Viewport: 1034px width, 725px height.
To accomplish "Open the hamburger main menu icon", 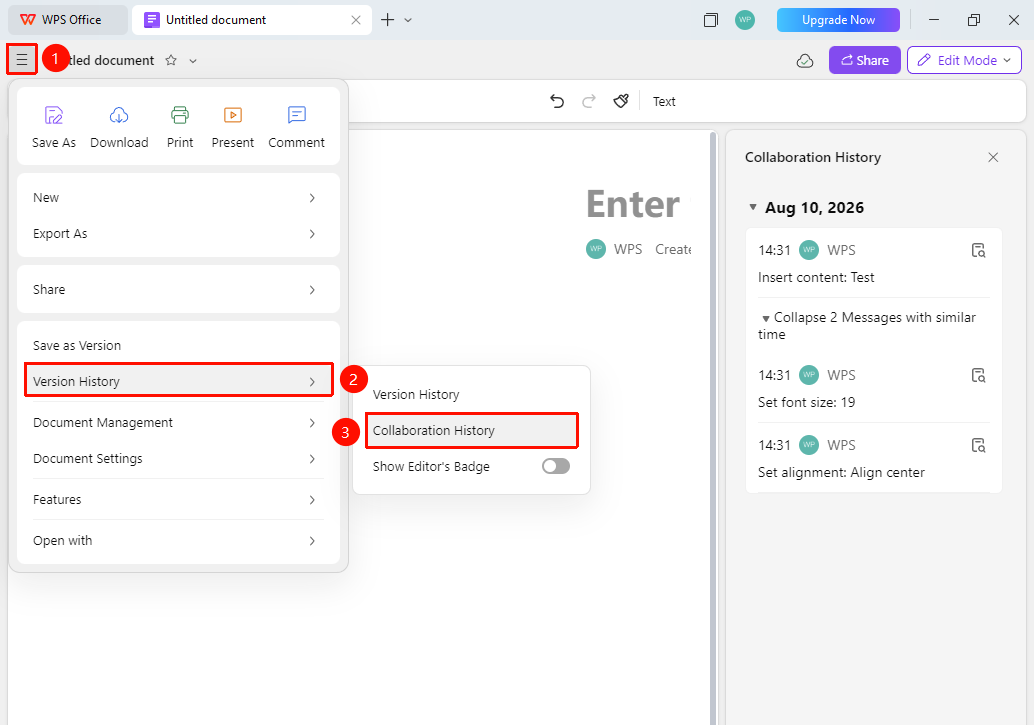I will pos(22,60).
